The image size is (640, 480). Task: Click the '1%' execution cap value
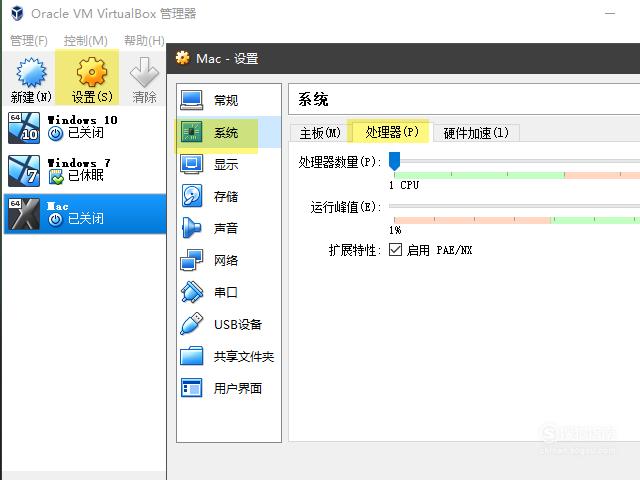click(x=395, y=230)
